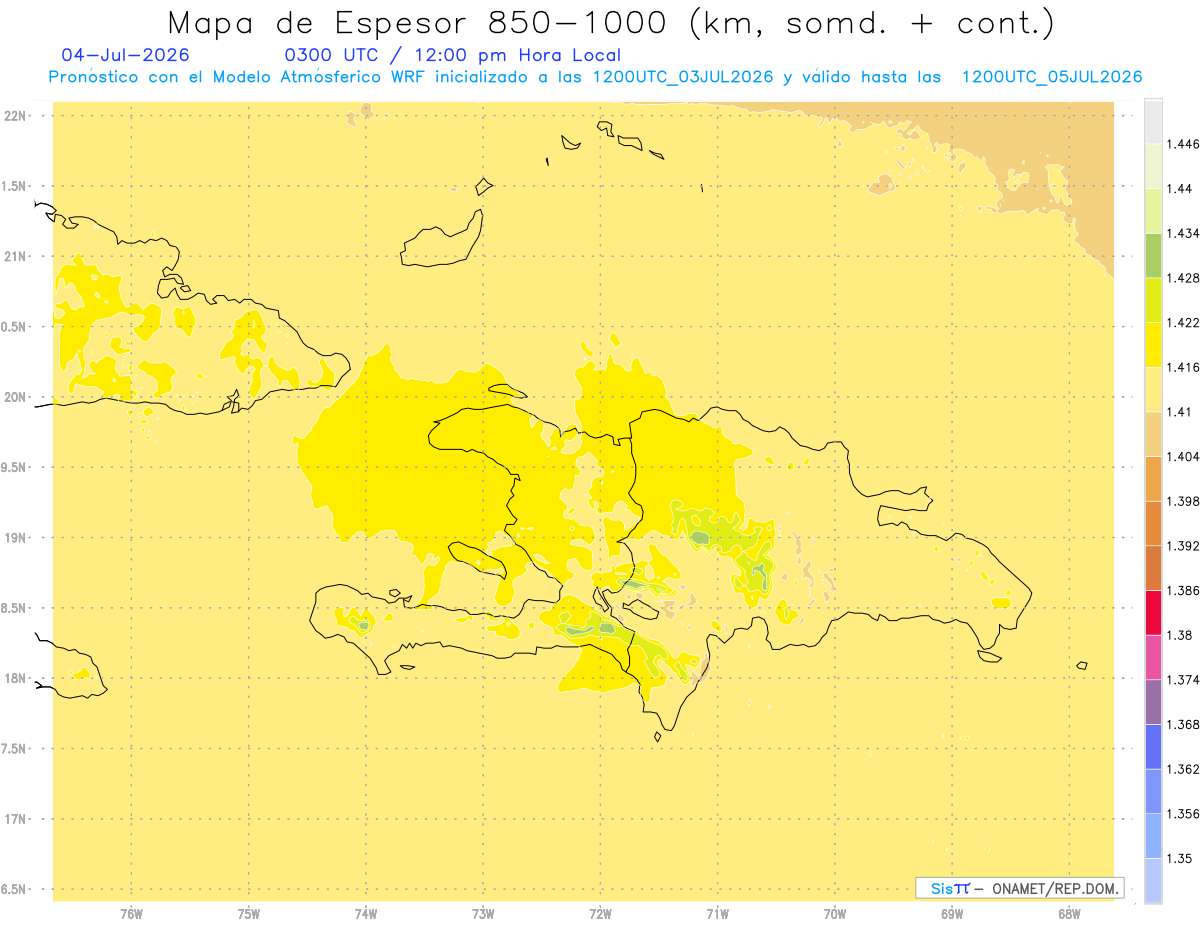Click the legend value "1.386"
The image size is (1200, 927).
click(1183, 590)
